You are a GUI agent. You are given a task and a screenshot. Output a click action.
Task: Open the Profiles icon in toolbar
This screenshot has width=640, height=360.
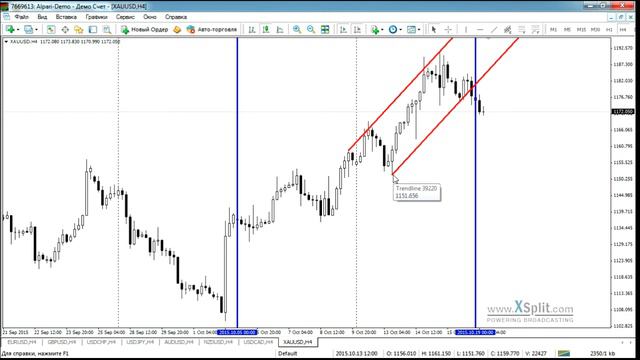coord(28,29)
